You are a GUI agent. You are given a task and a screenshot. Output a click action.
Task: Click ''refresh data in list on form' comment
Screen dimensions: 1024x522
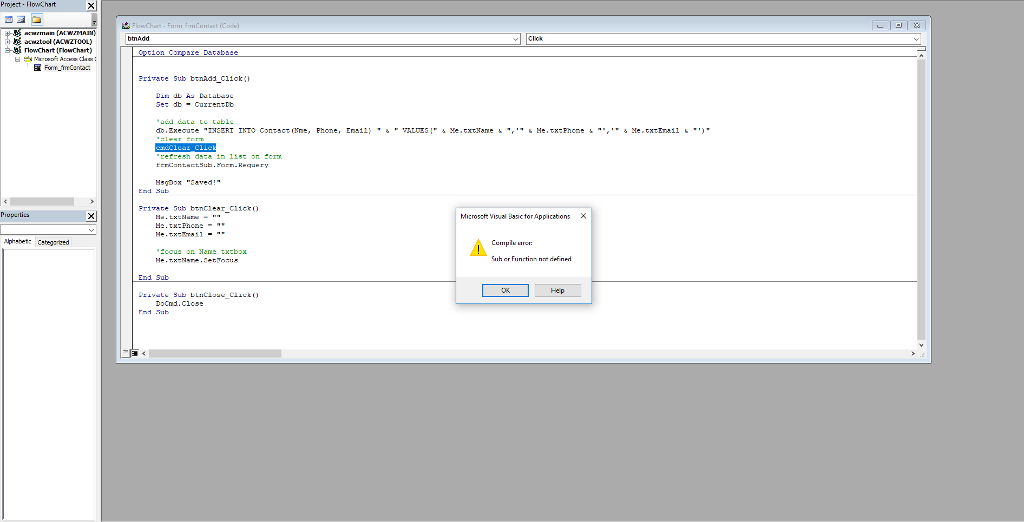pos(219,157)
